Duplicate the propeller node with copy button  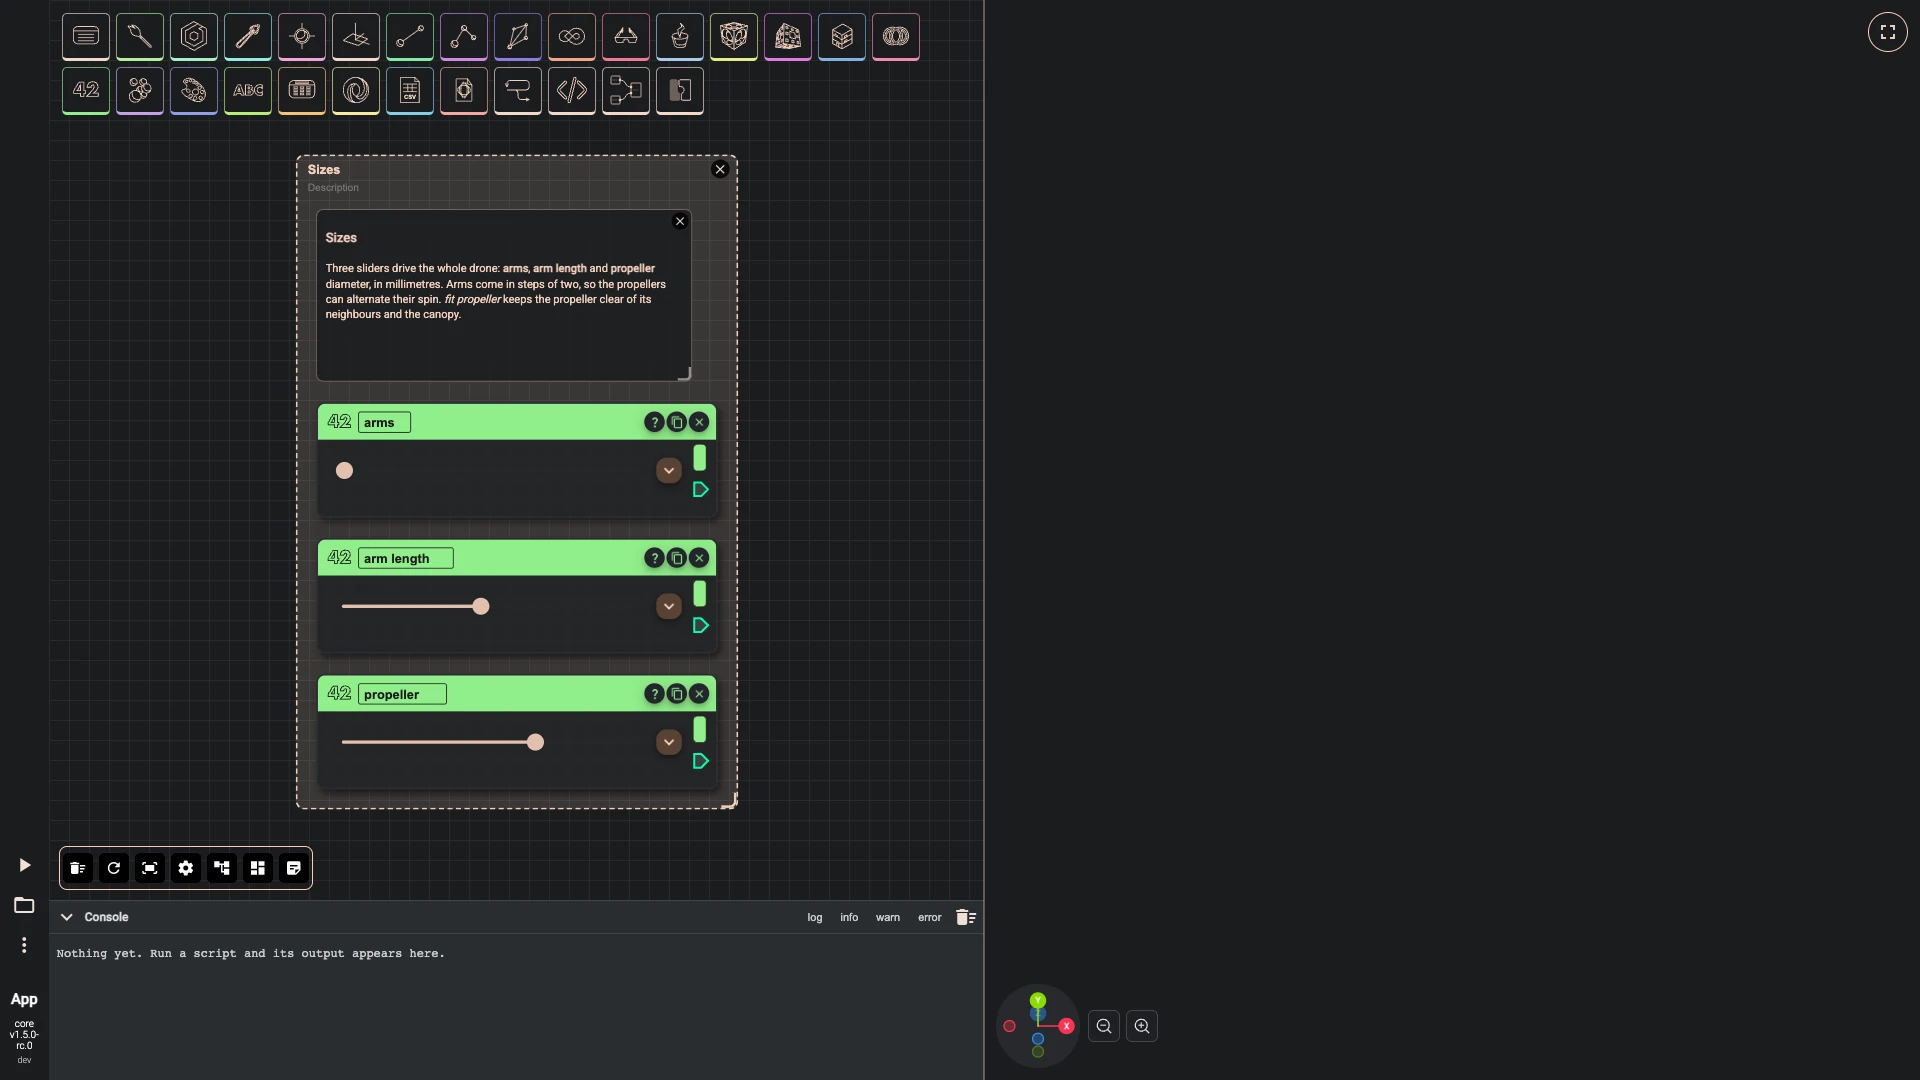tap(677, 694)
